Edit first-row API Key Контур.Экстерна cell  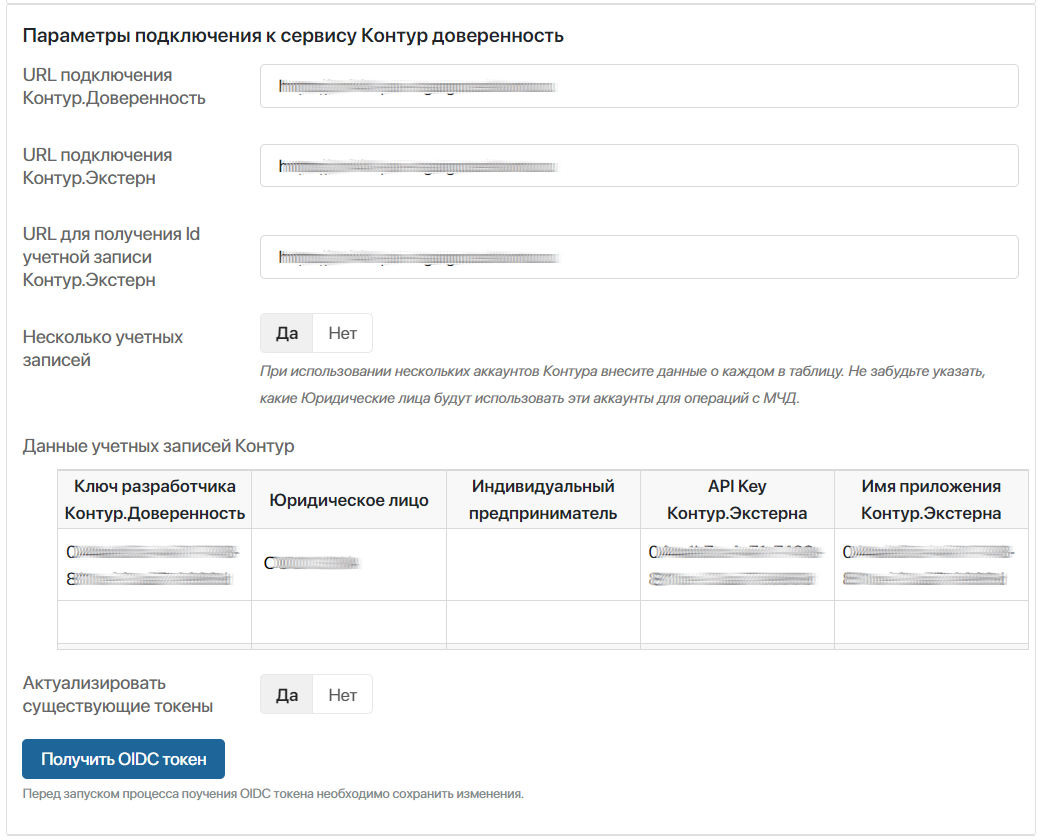[737, 565]
